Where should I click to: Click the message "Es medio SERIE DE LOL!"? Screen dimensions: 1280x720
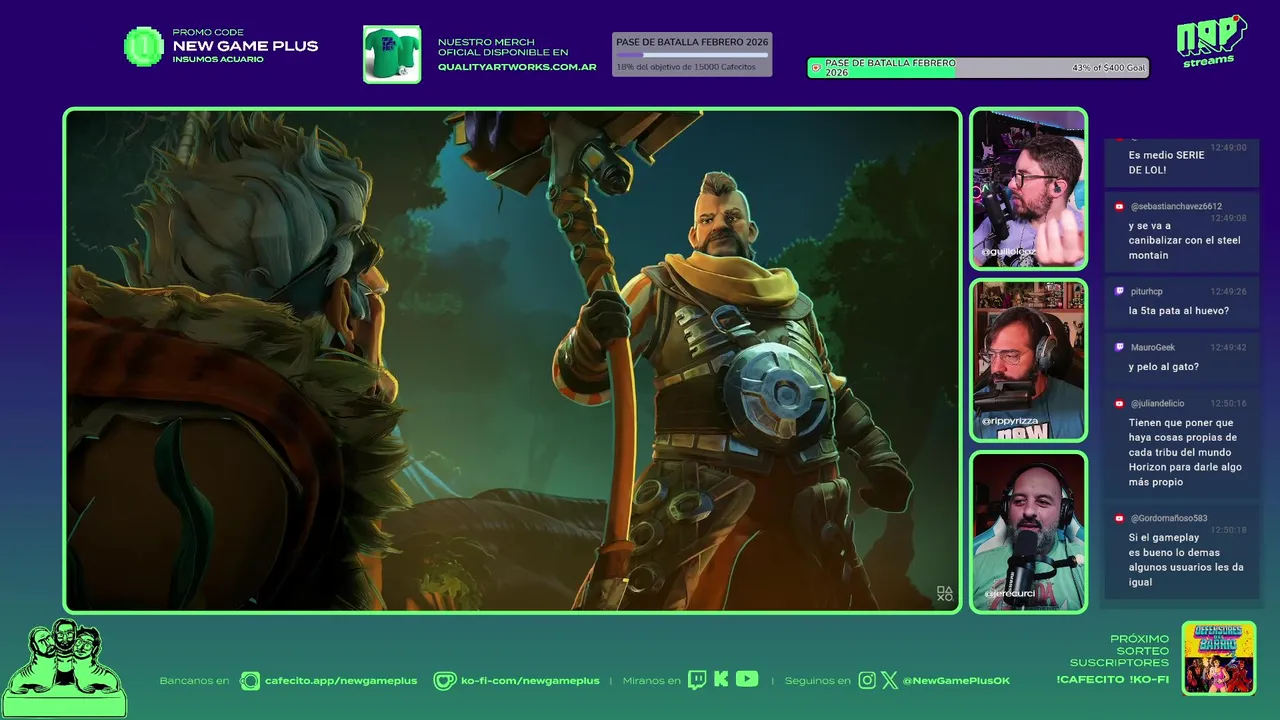click(x=1166, y=162)
